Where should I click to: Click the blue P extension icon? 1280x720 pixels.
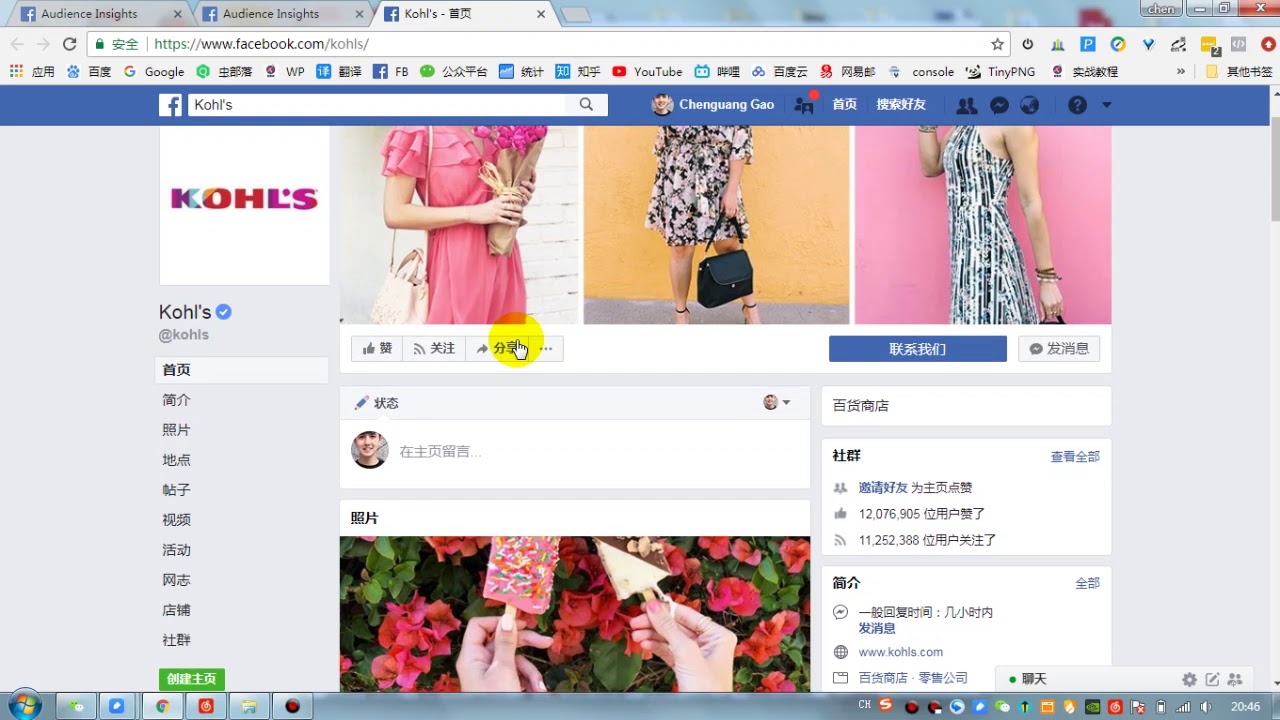1088,44
